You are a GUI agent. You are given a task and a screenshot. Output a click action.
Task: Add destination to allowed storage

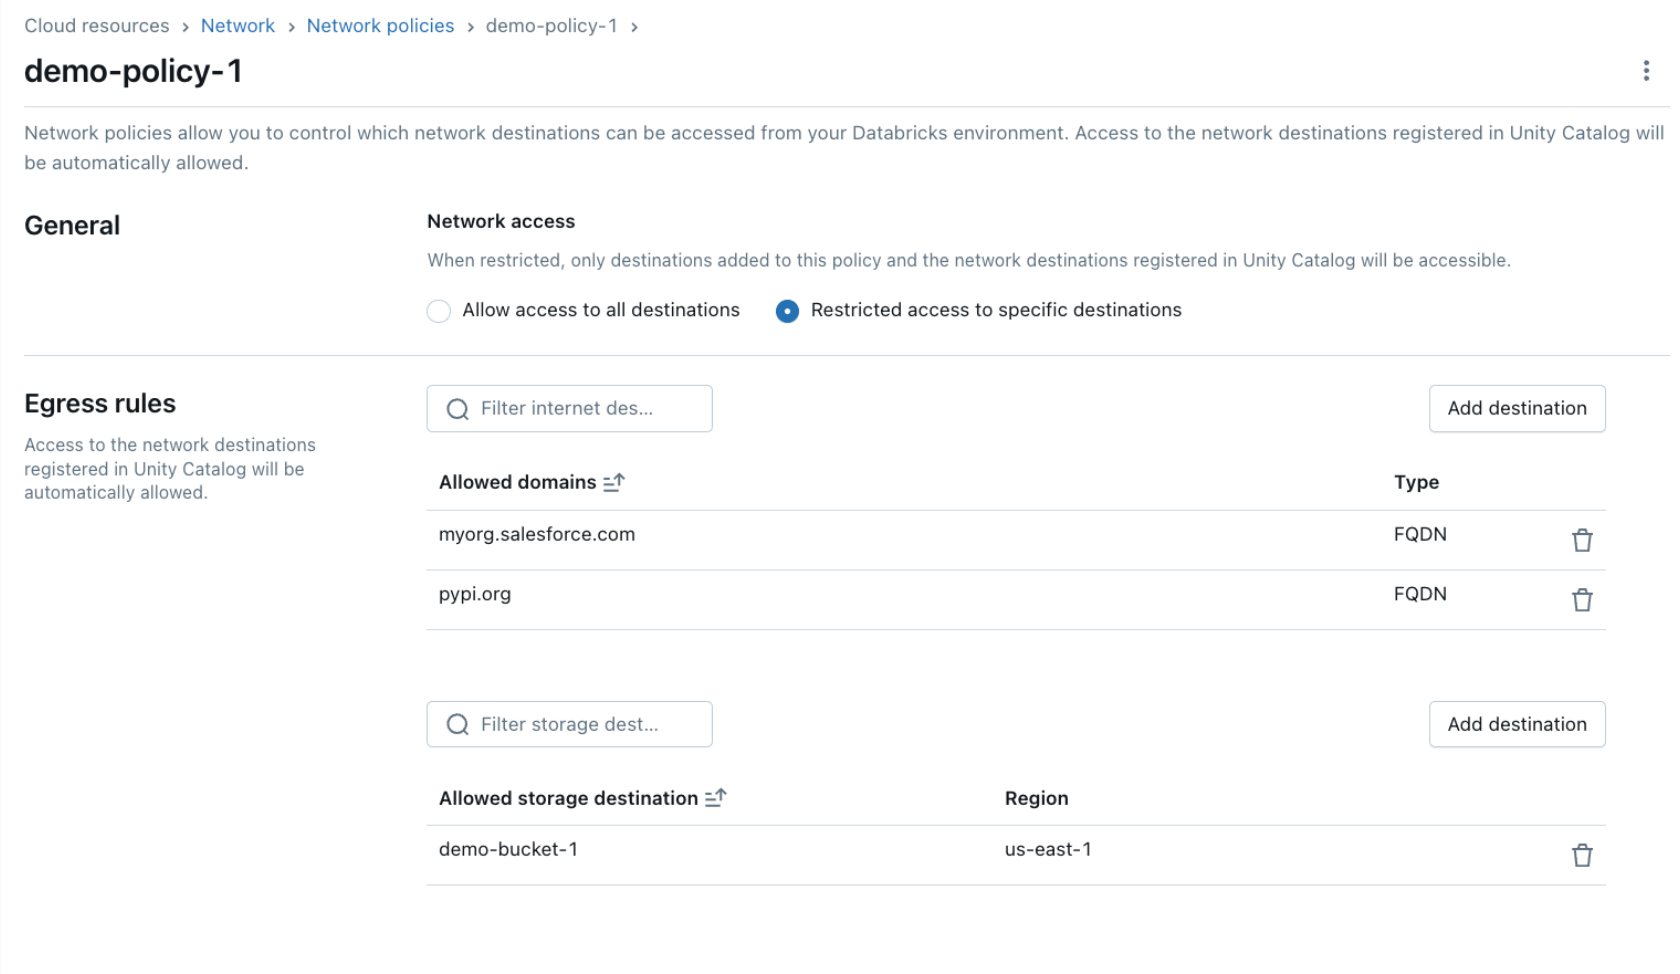coord(1516,724)
